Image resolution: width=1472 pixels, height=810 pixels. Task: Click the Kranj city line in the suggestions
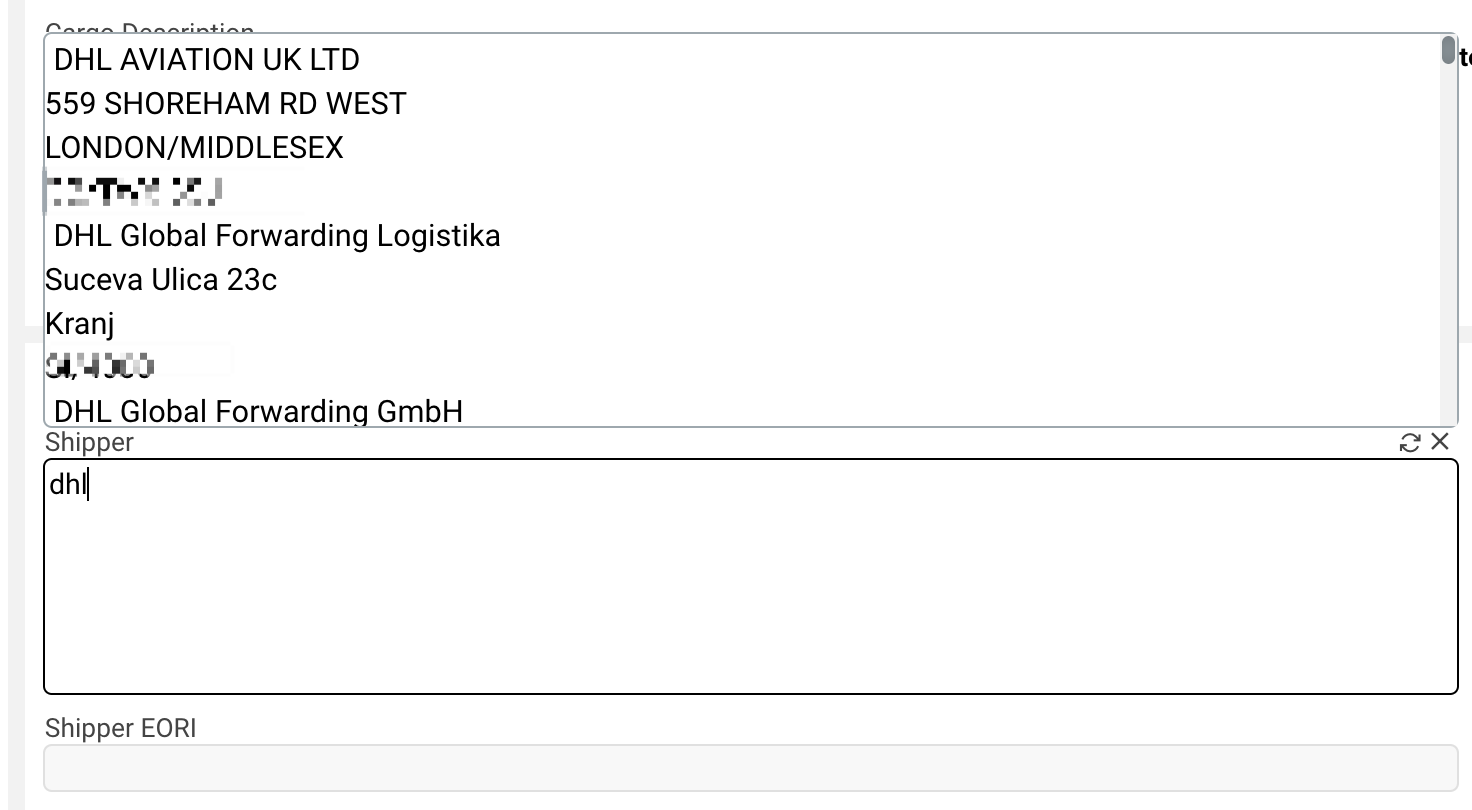(80, 324)
